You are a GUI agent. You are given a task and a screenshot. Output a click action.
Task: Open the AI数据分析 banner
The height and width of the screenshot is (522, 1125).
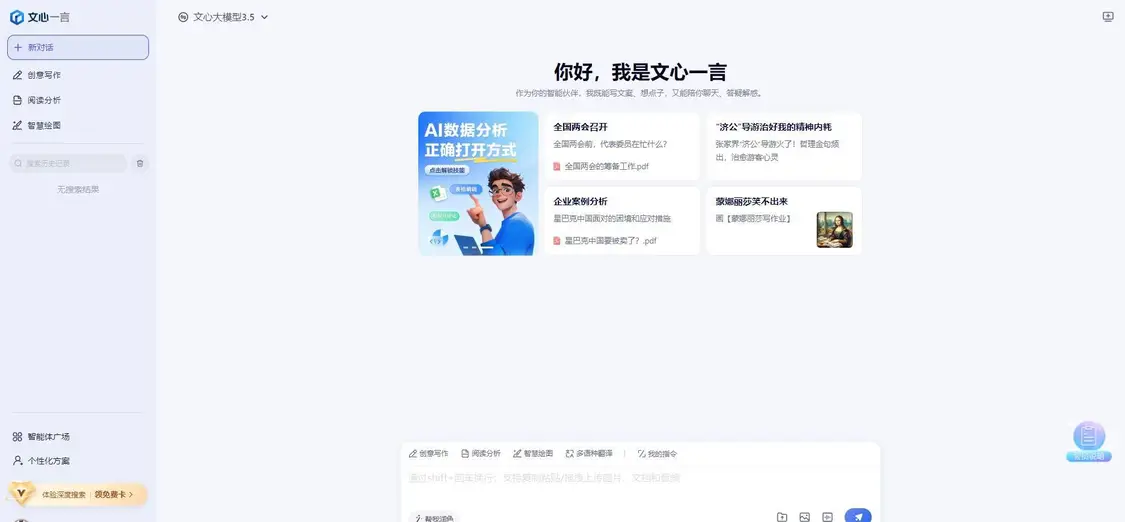click(479, 184)
